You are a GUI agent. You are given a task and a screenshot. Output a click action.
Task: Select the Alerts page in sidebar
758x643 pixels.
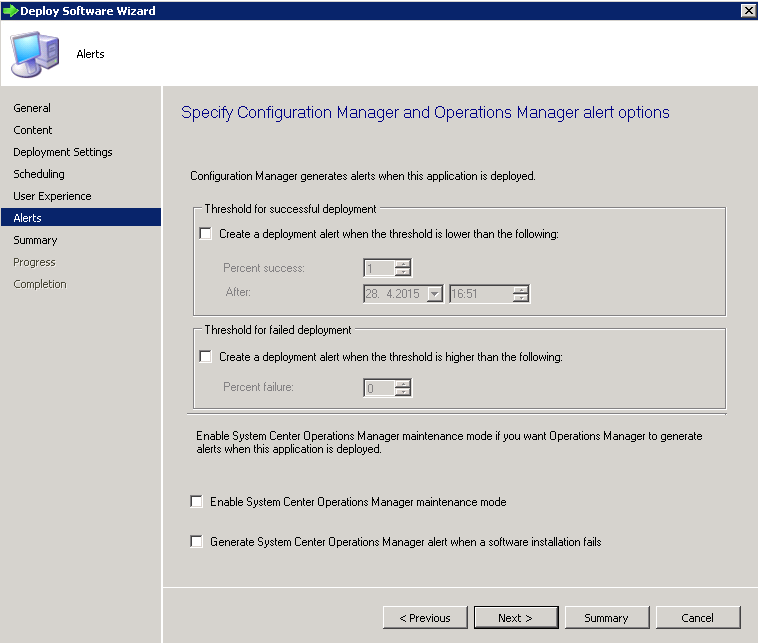(81, 218)
